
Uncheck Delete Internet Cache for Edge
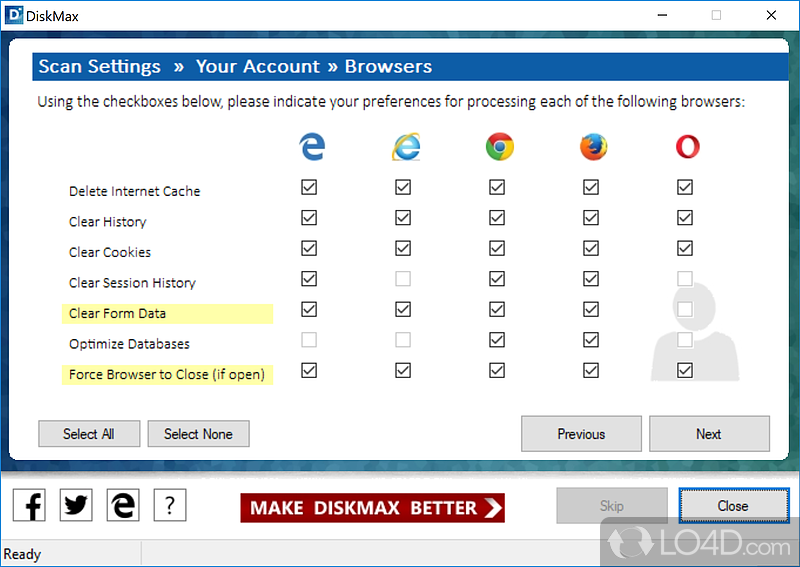pos(309,187)
